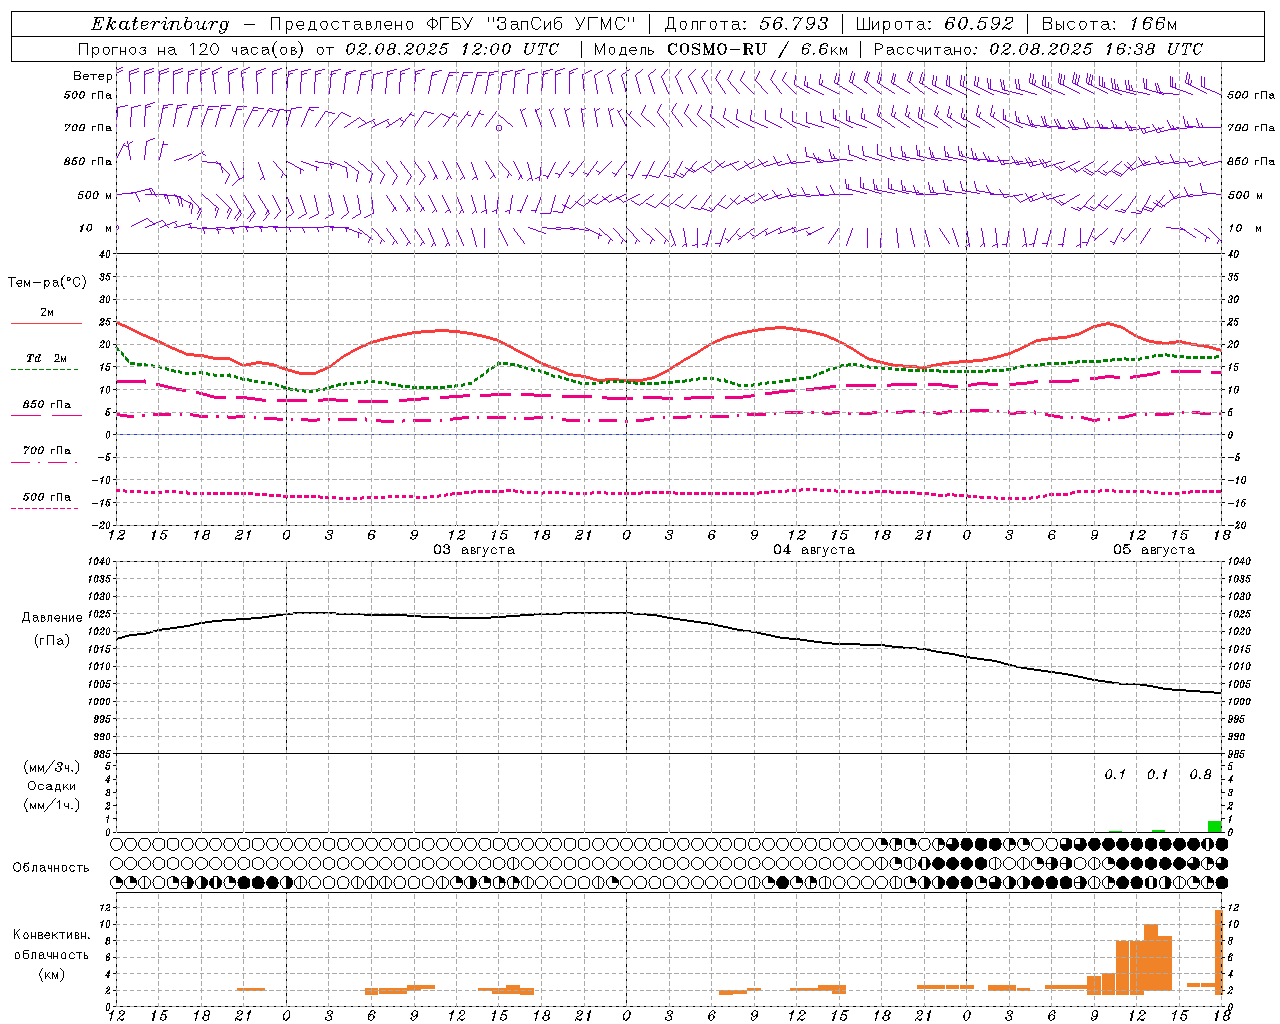
Task: Click the (мм/1ч.) precipitation unit label
Action: [x=52, y=805]
